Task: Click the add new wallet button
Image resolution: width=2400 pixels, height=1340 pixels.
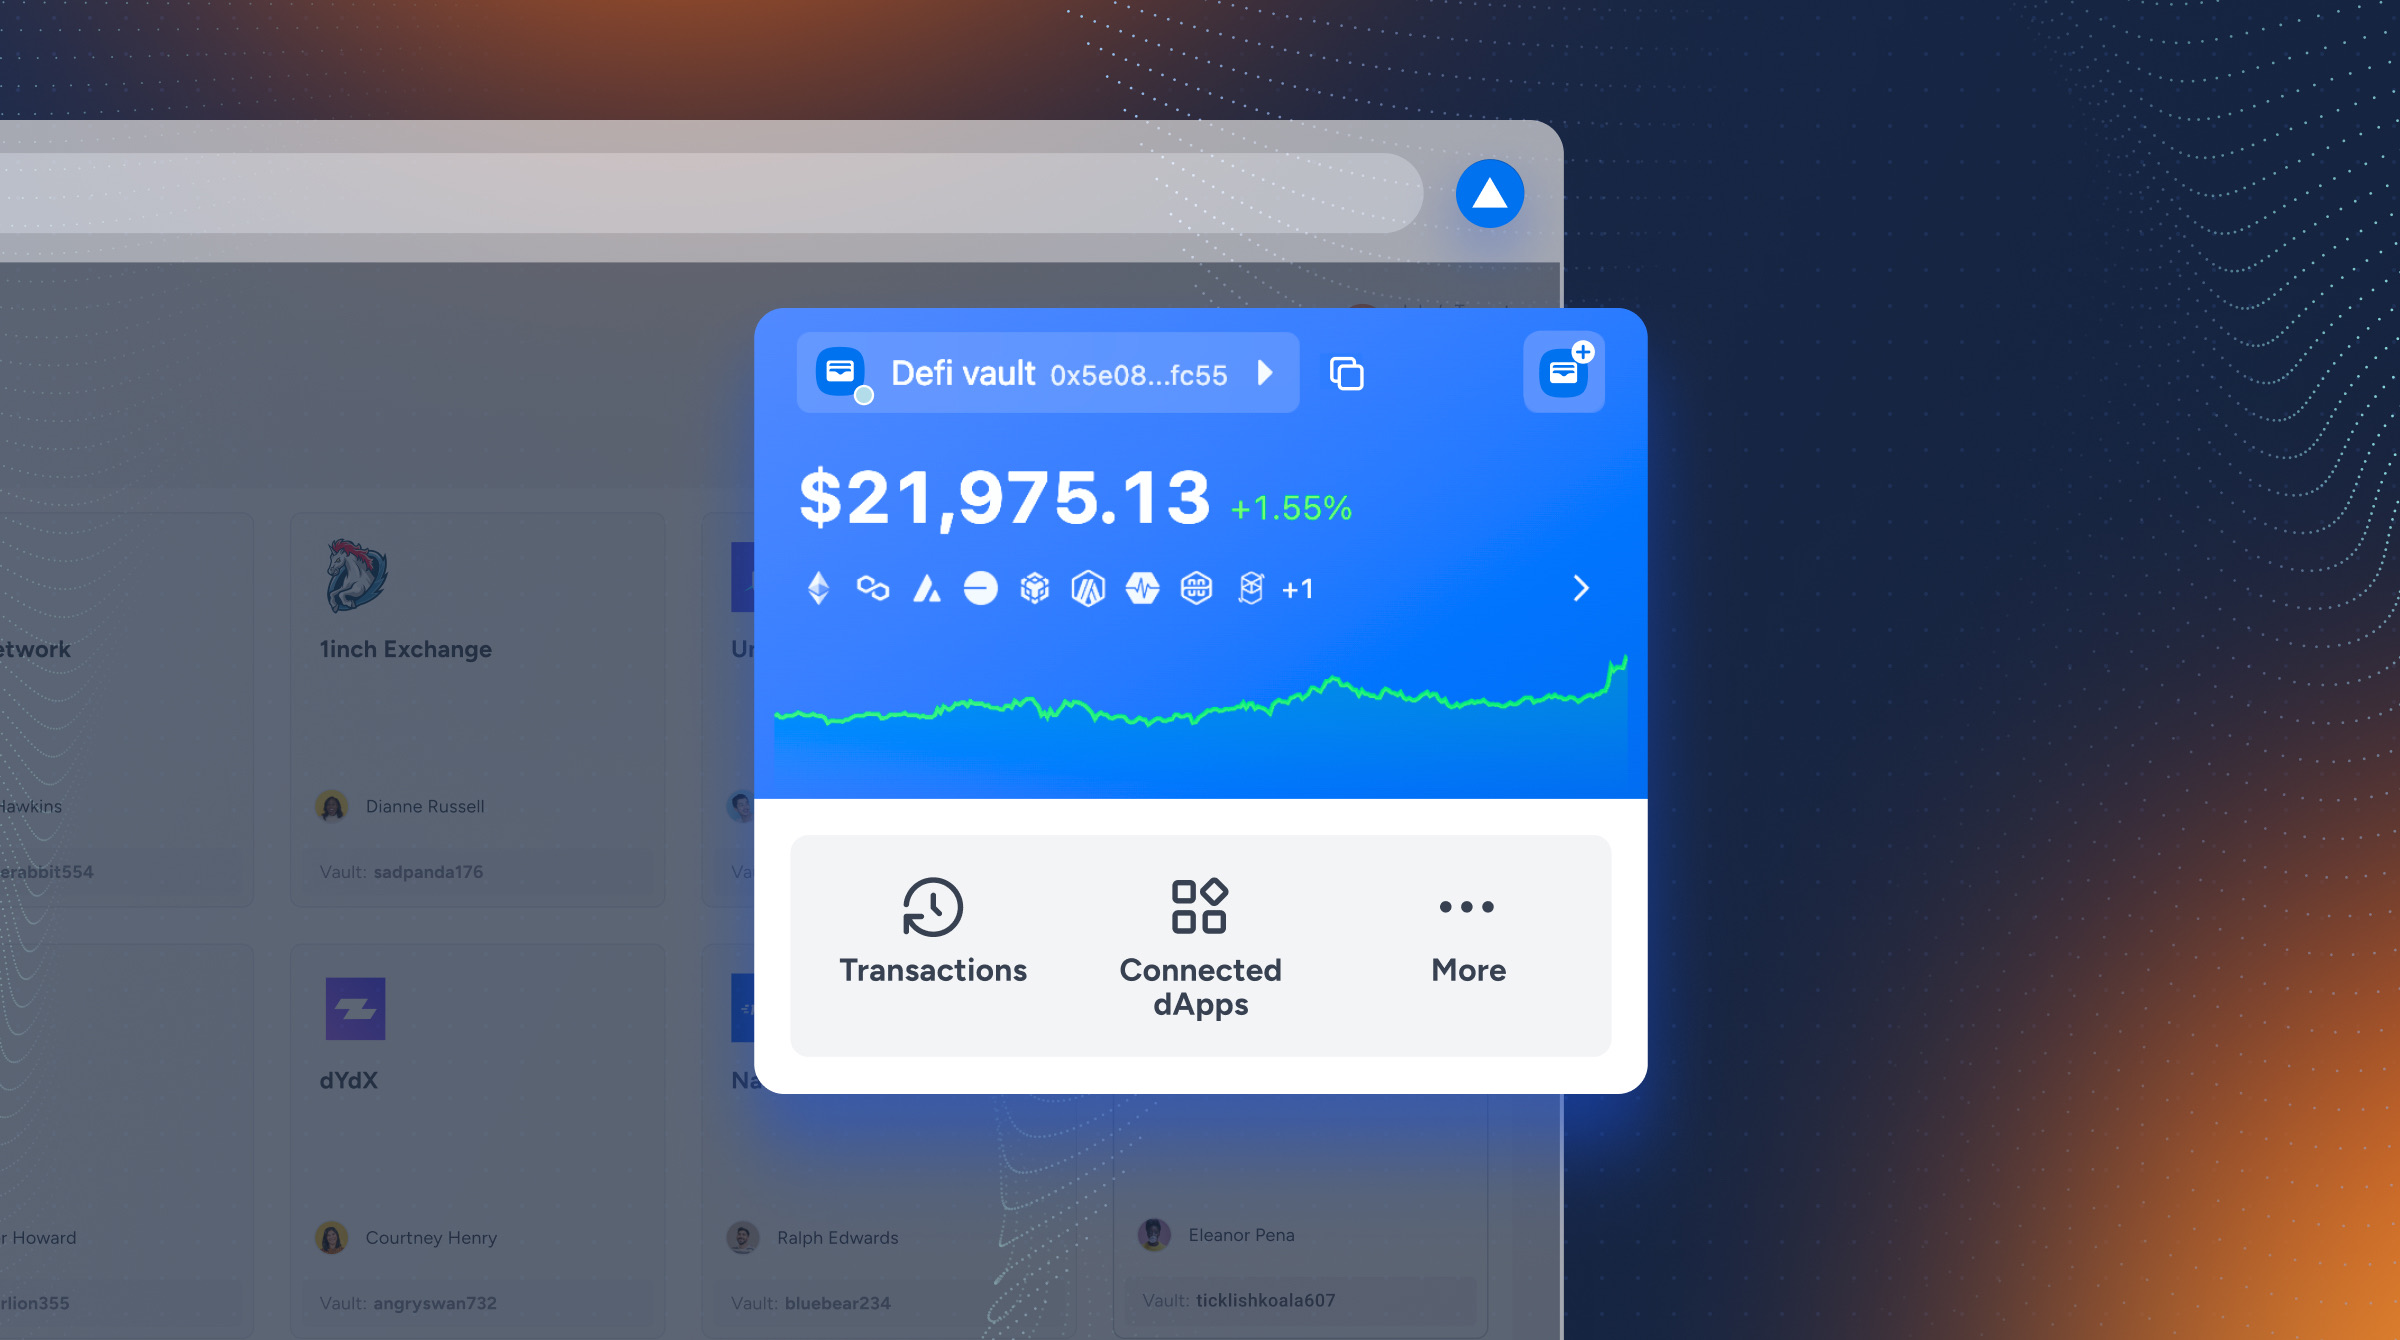Action: (1564, 371)
